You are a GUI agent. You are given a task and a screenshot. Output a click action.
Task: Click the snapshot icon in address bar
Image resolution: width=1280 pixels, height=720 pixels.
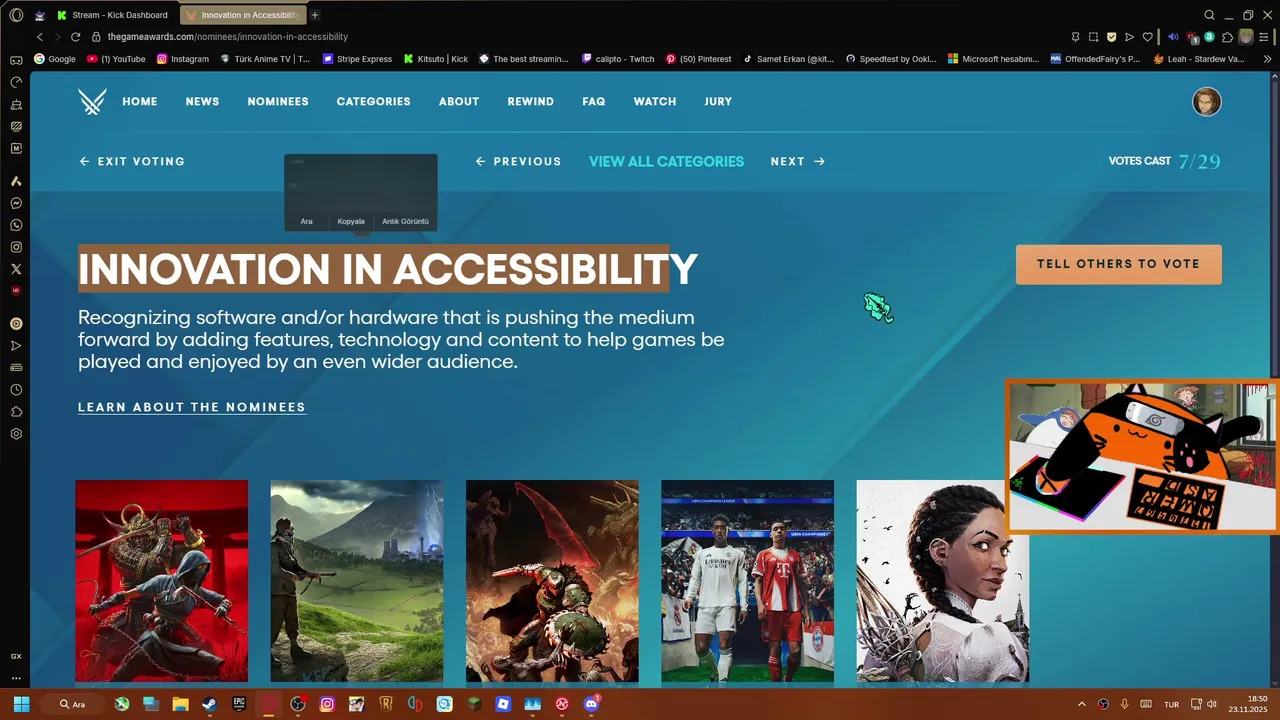pyautogui.click(x=1093, y=37)
